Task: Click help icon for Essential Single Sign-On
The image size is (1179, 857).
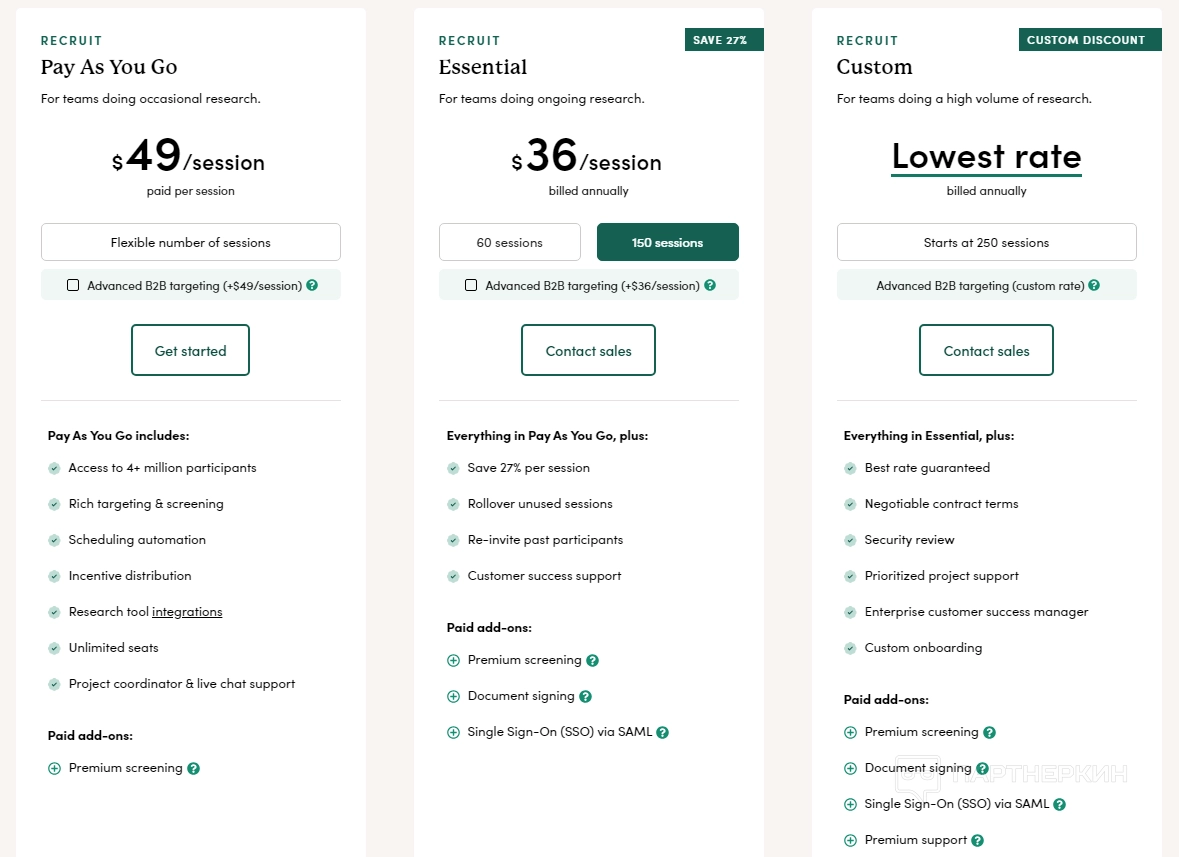Action: pyautogui.click(x=662, y=732)
